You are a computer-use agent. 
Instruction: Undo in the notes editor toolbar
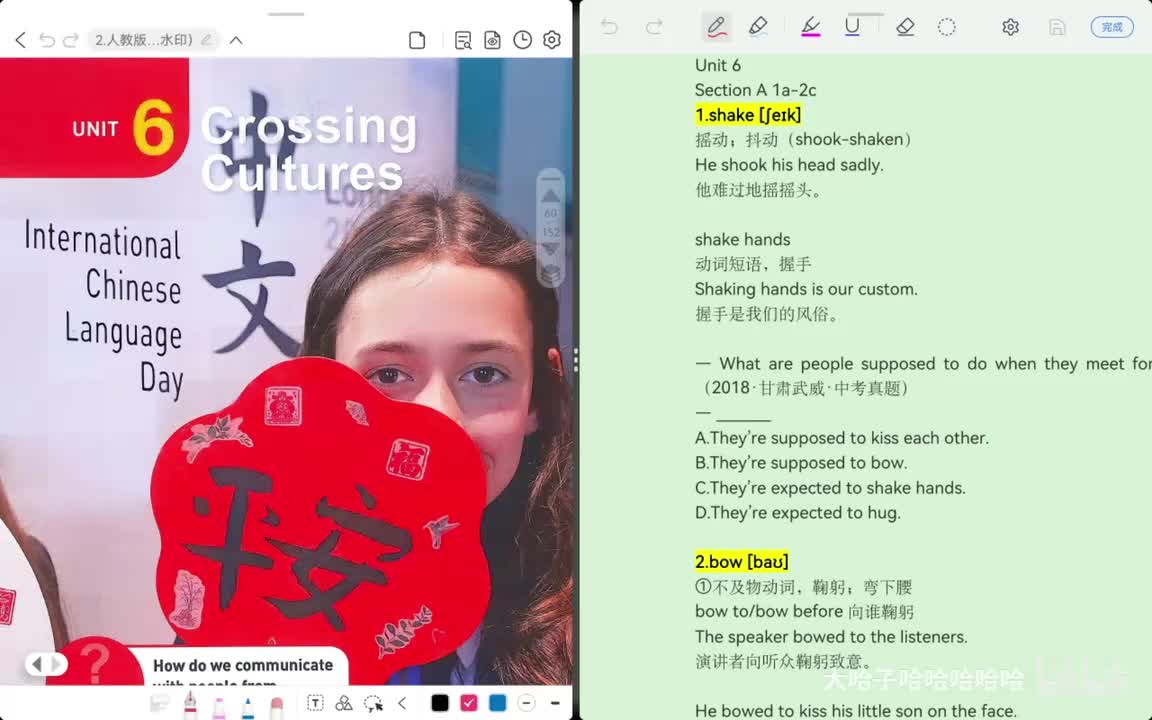(609, 27)
